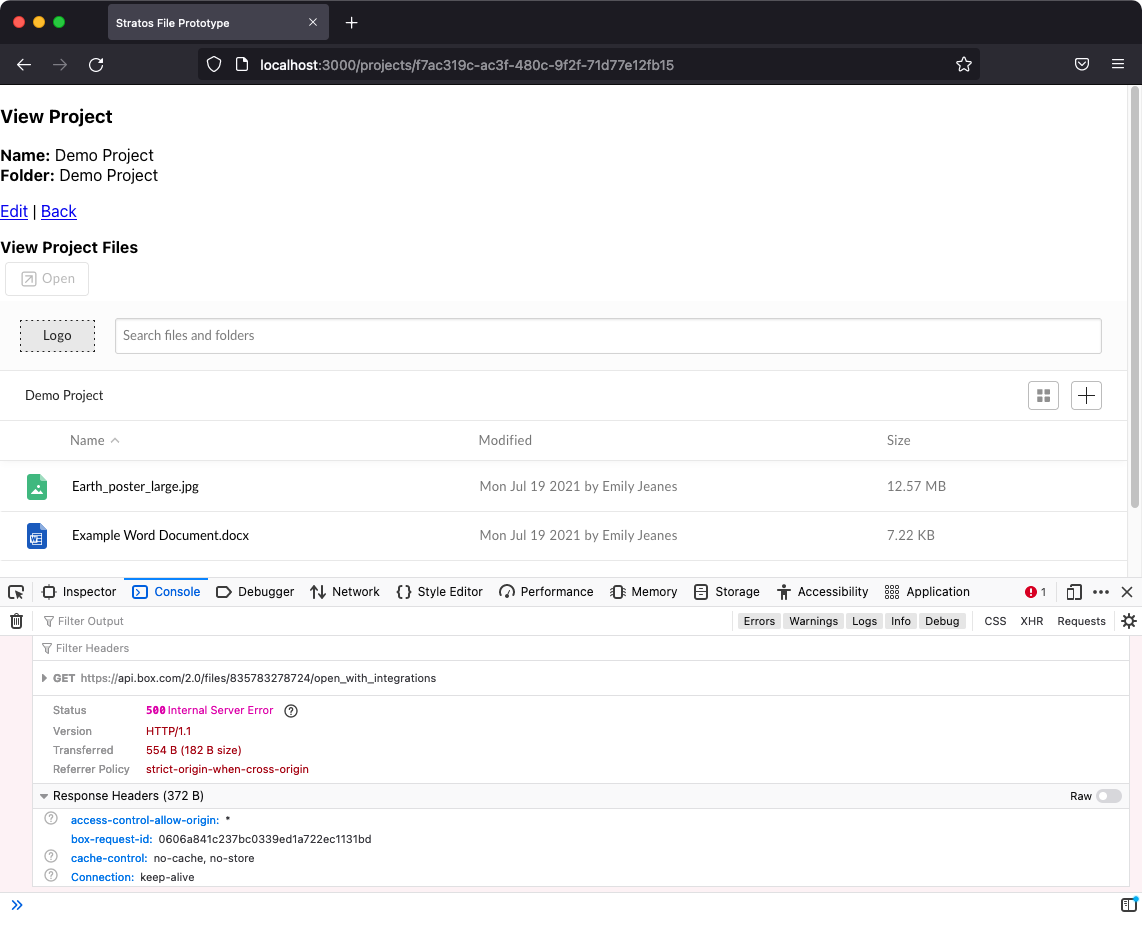Close the developer tools panel
This screenshot has width=1142, height=937.
click(x=1127, y=593)
